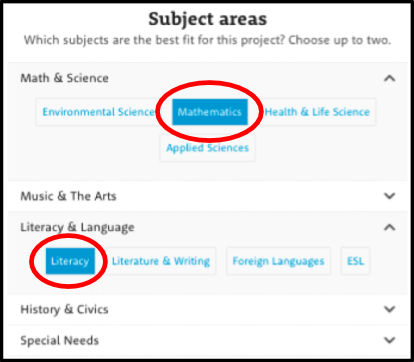Image resolution: width=414 pixels, height=362 pixels.
Task: Click the Subject areas heading
Action: (x=207, y=19)
